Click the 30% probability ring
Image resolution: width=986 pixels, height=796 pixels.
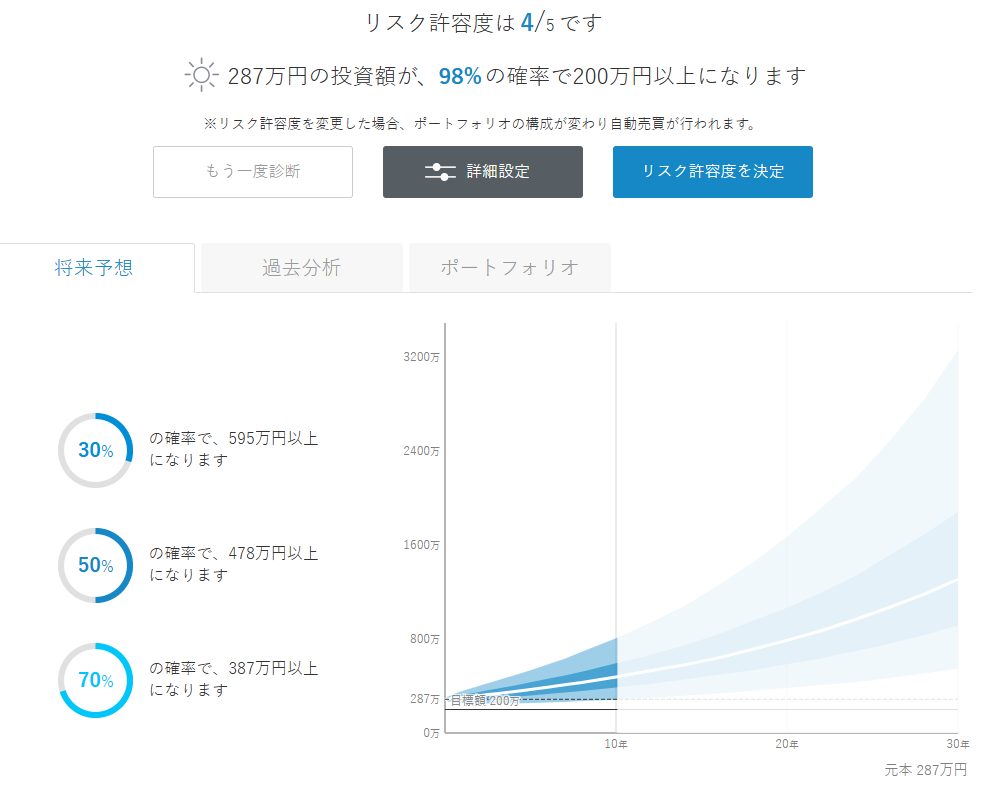[96, 450]
